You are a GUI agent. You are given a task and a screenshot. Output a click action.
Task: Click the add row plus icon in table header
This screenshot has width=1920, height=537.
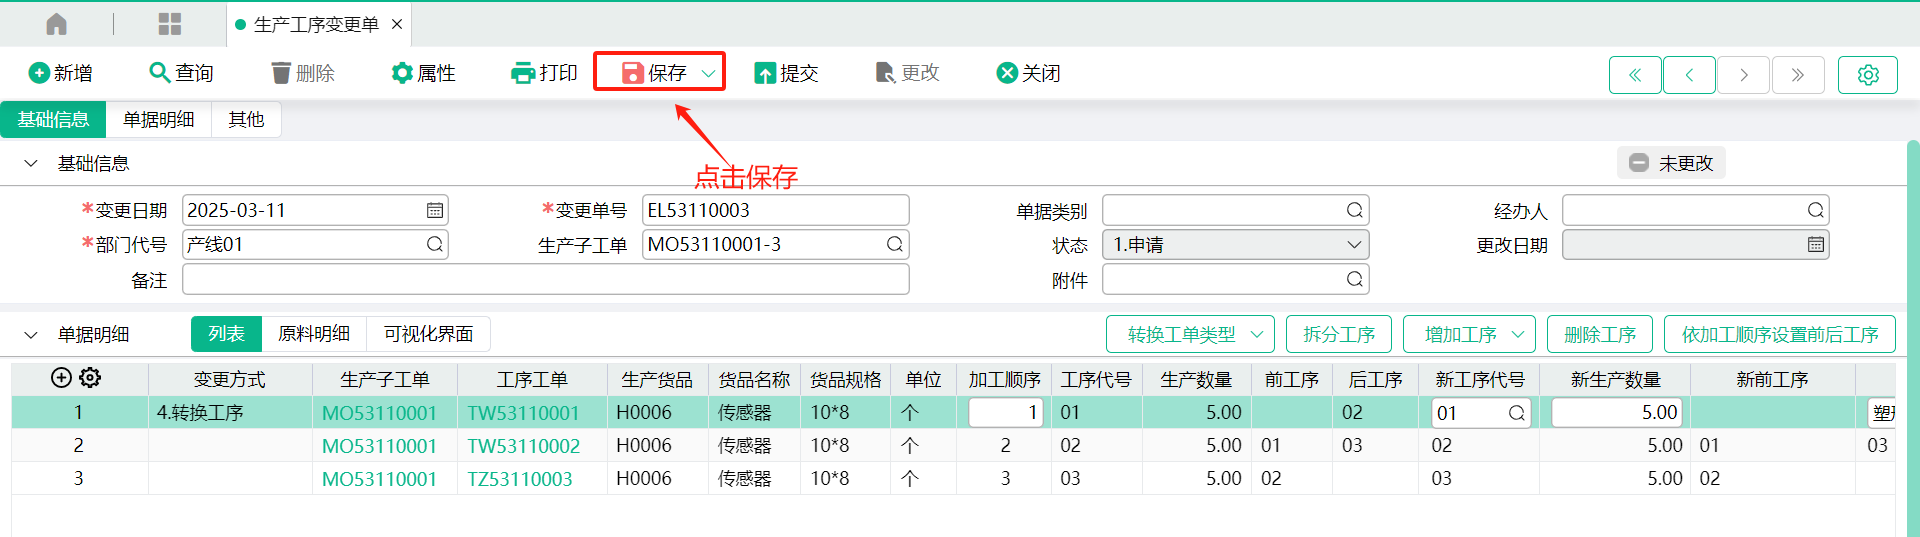[61, 378]
